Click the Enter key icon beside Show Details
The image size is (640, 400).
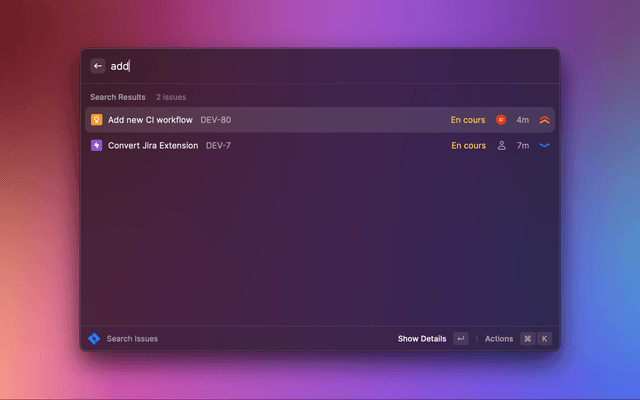[x=461, y=338]
